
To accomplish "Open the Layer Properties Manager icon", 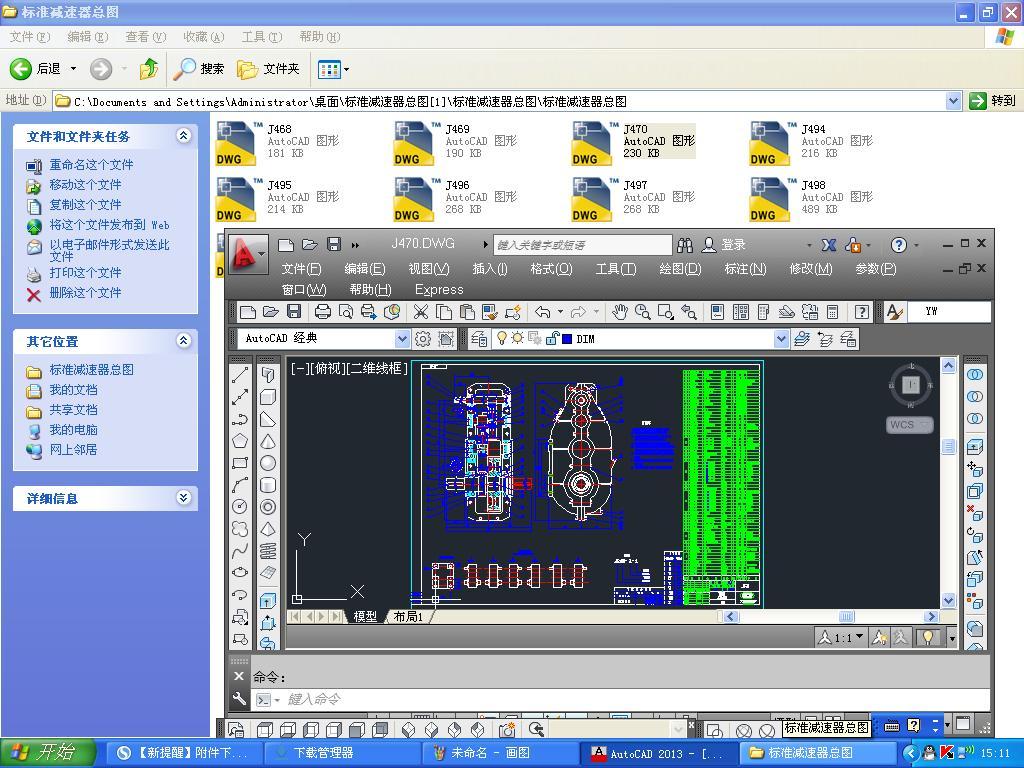I will click(x=479, y=339).
